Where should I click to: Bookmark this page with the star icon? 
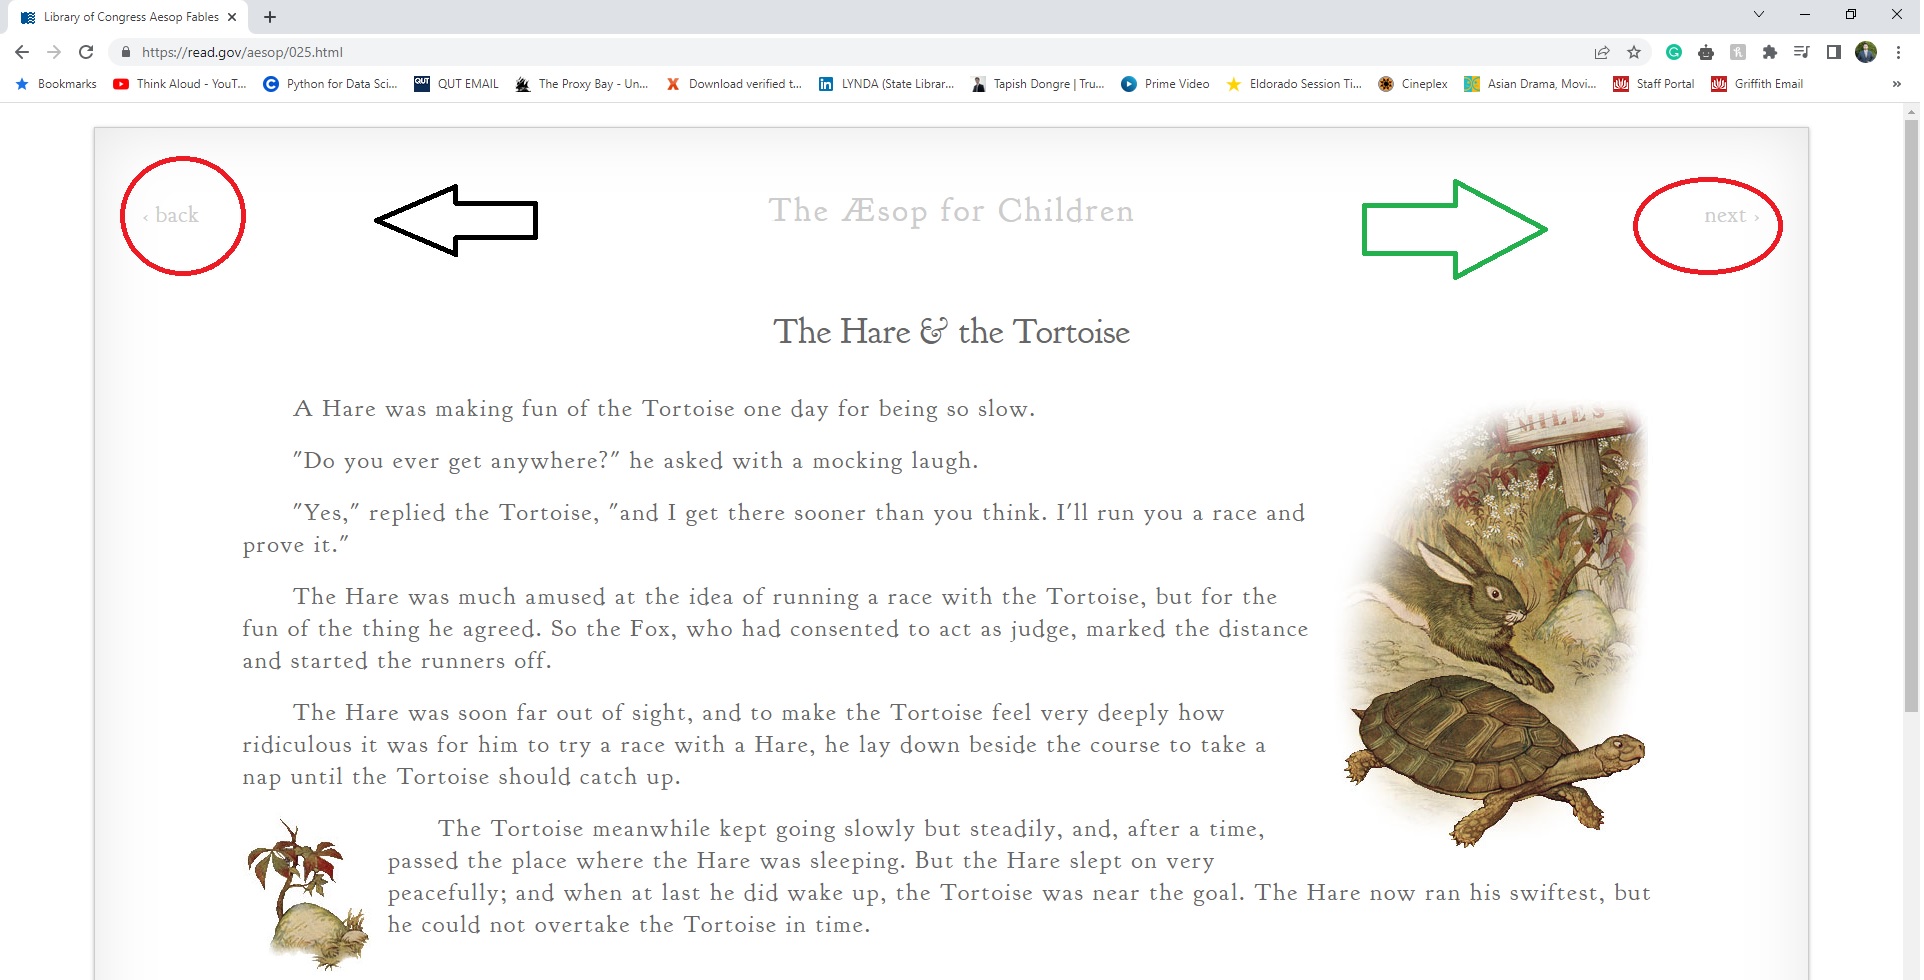(x=1634, y=52)
